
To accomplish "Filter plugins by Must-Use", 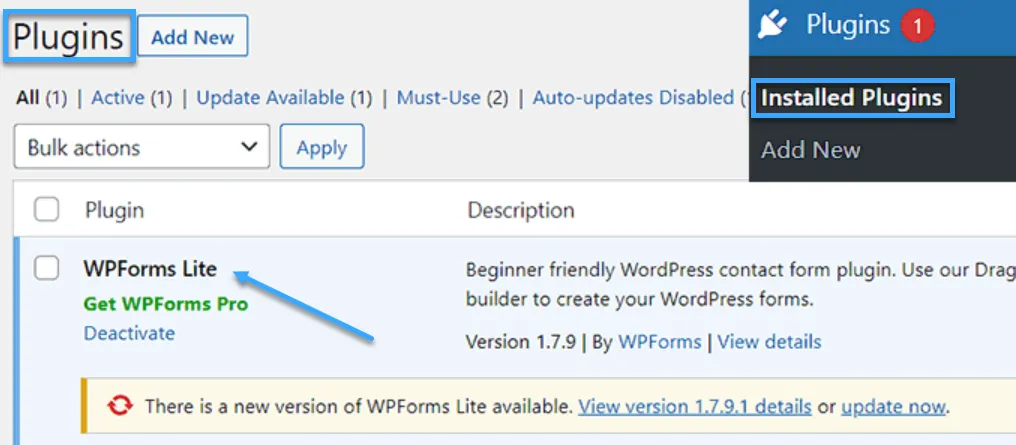I will click(439, 98).
